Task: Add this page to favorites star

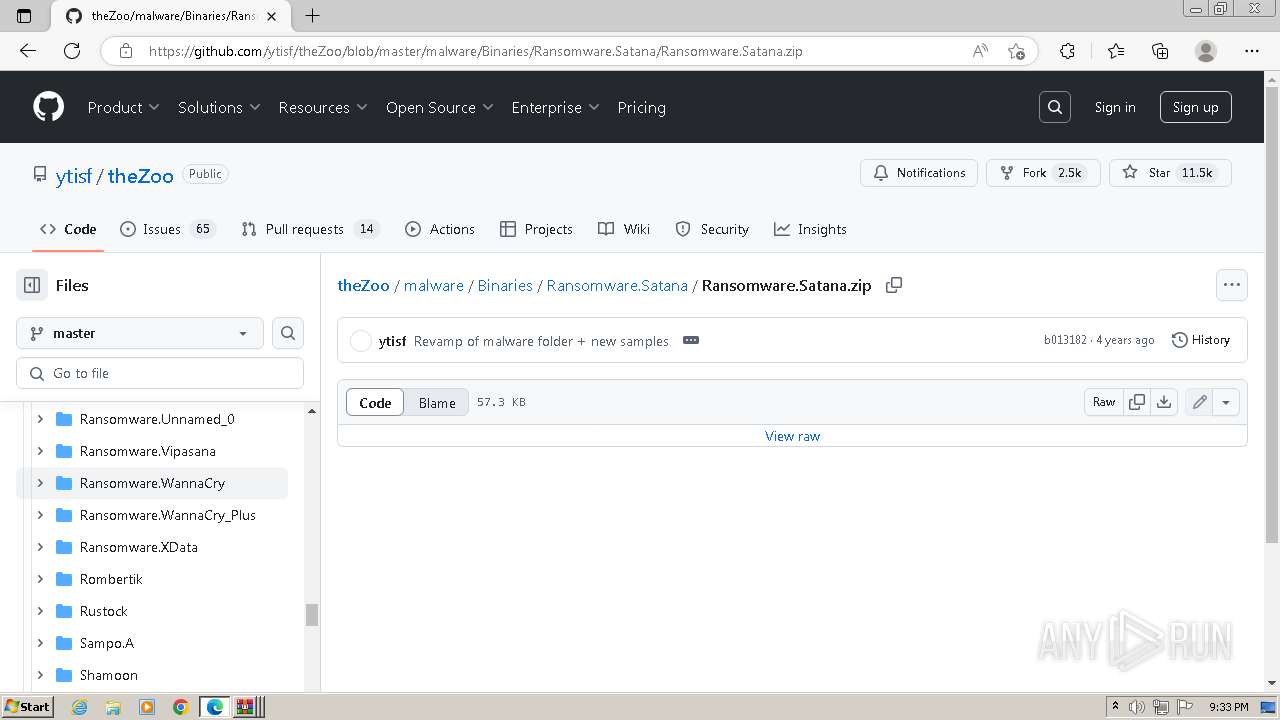Action: [1017, 51]
